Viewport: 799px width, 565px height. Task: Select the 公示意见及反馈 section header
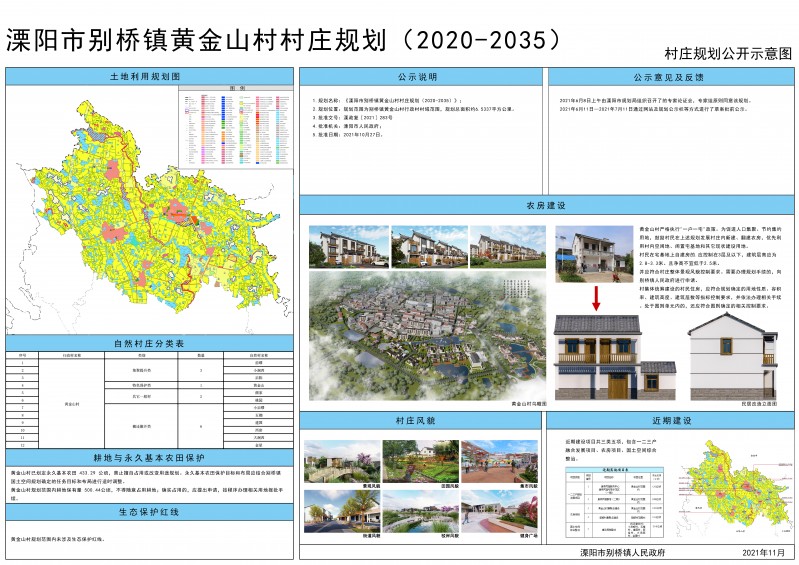point(671,77)
